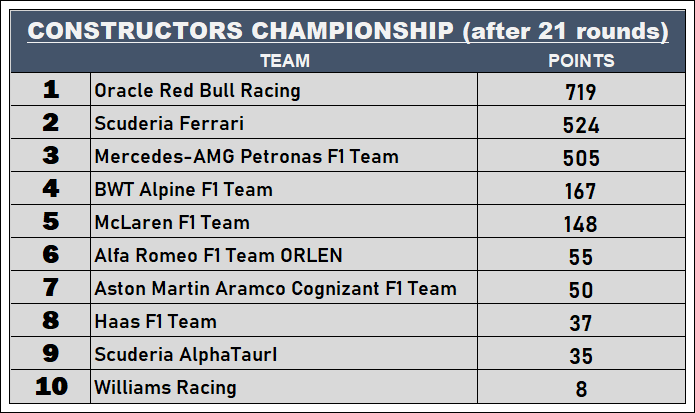Select the 524 points cell
The height and width of the screenshot is (413, 695).
point(581,125)
